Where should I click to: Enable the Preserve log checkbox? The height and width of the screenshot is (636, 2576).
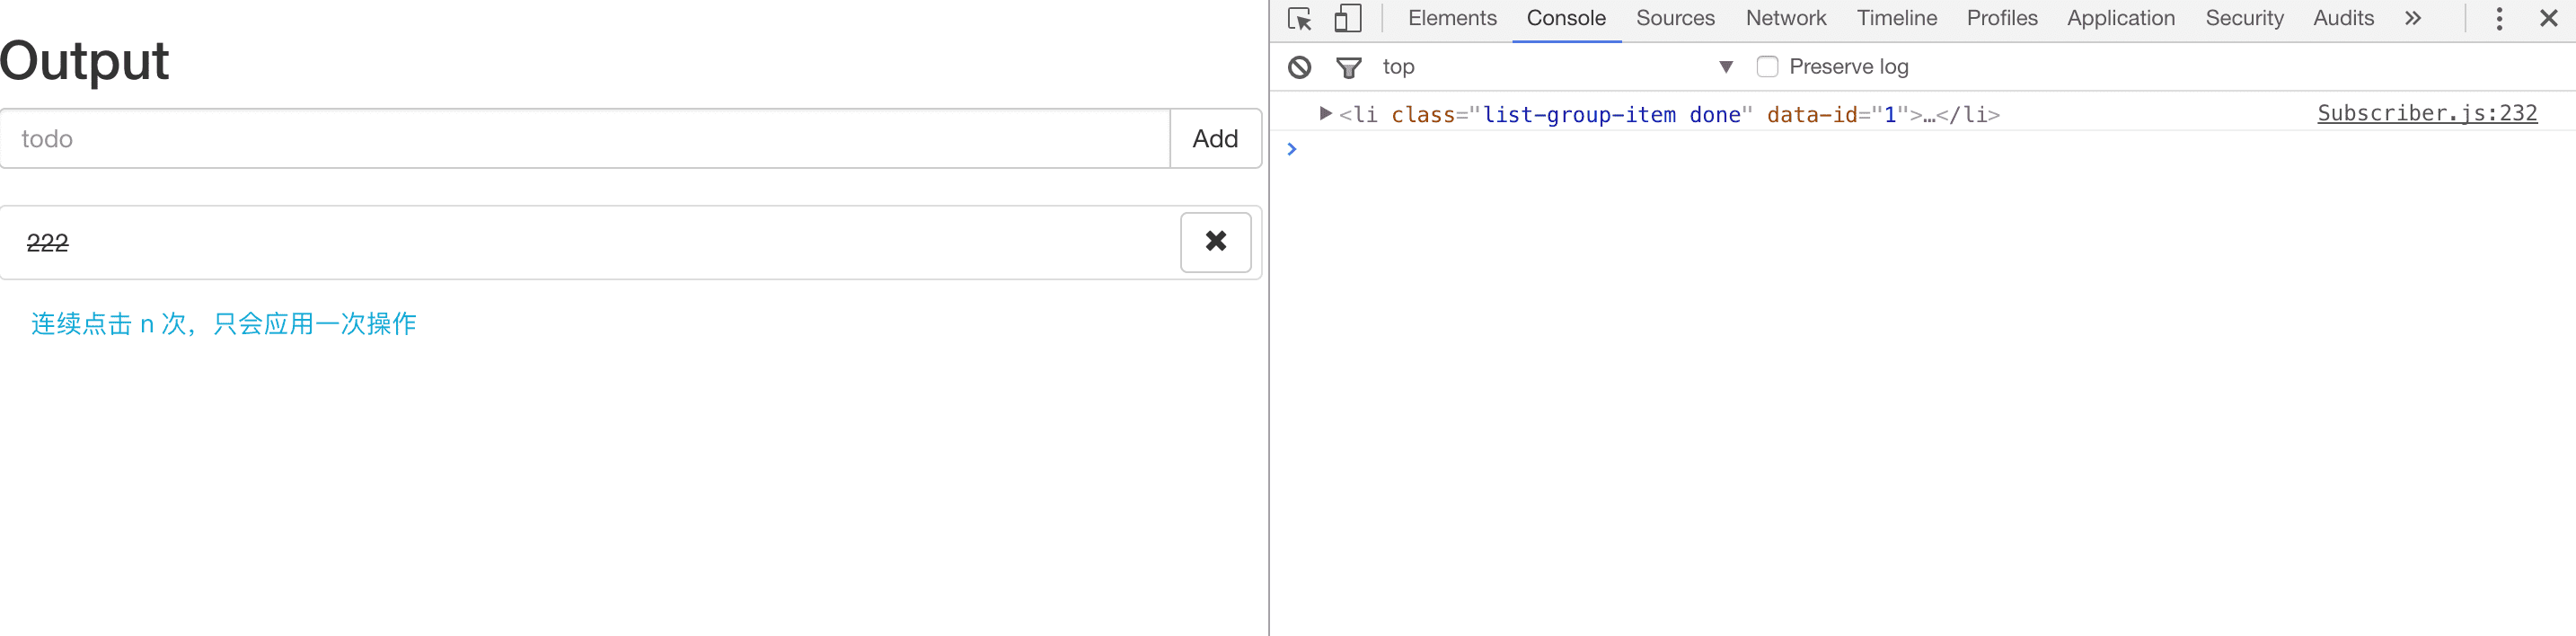click(x=1767, y=67)
